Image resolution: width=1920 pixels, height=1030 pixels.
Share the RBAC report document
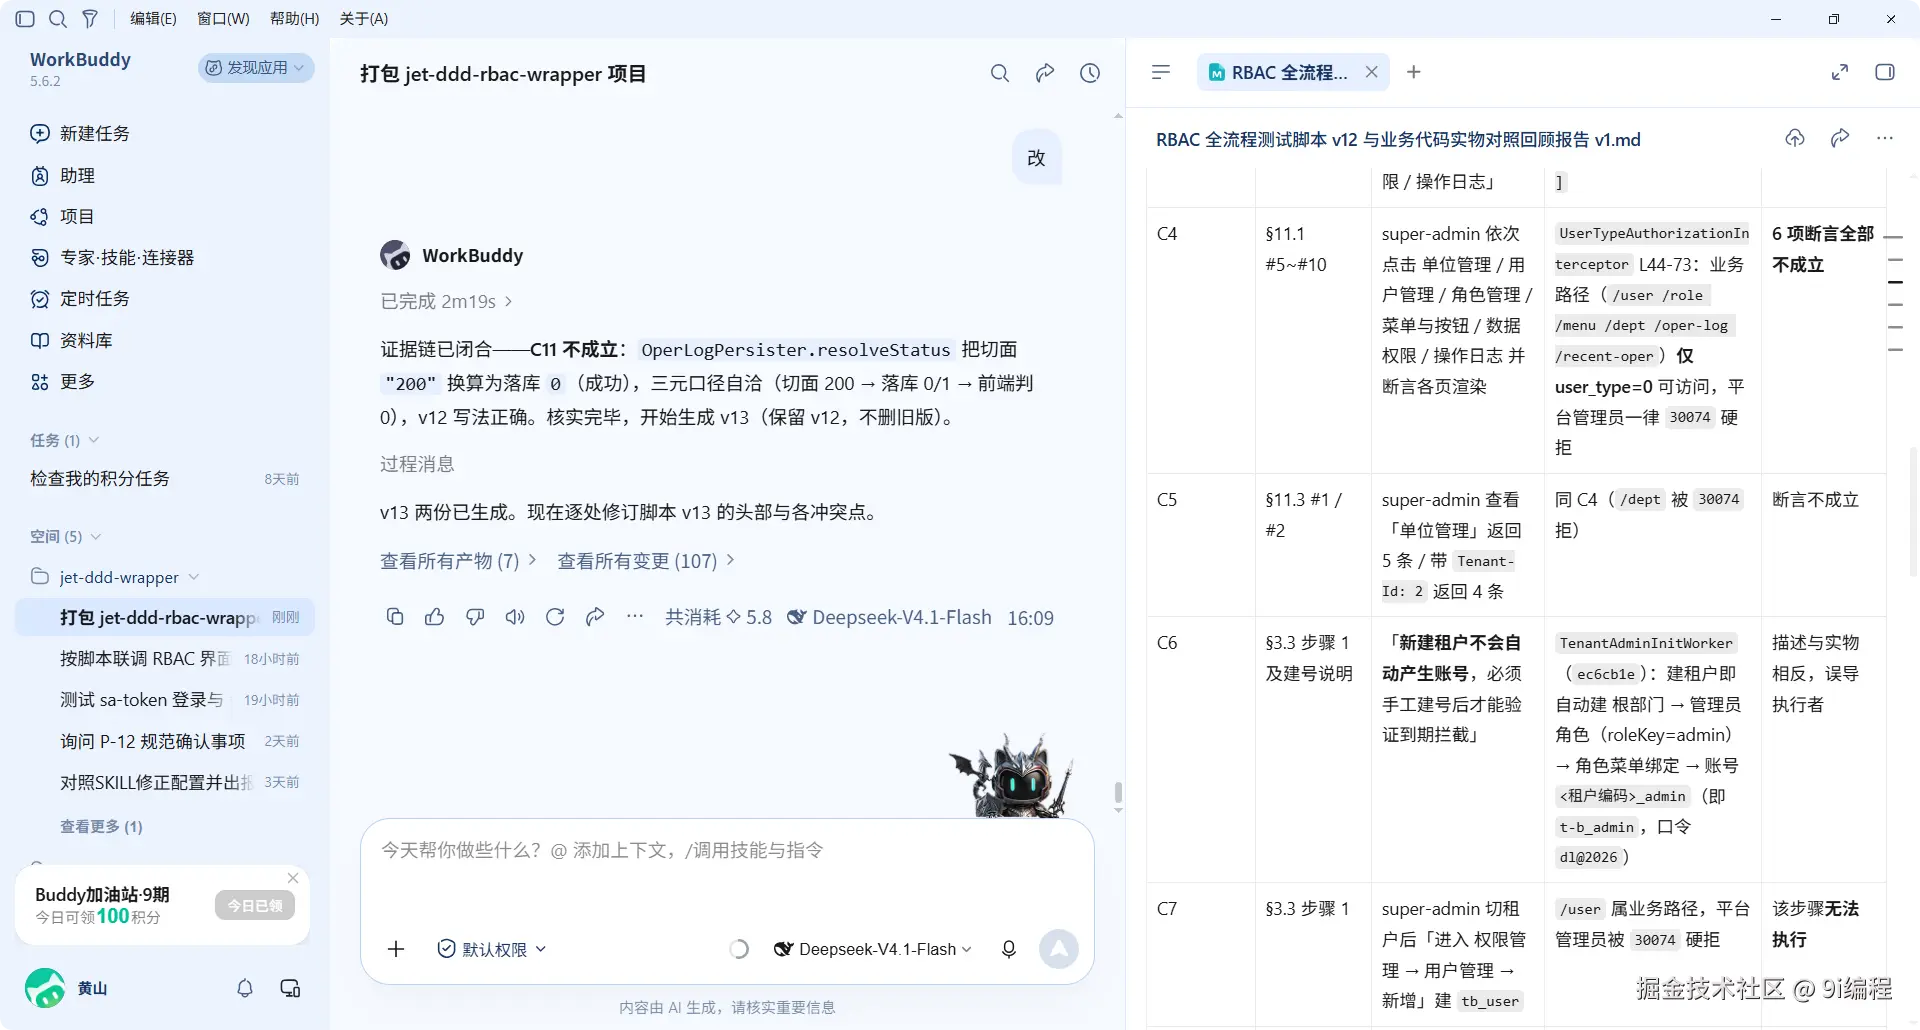(x=1840, y=139)
